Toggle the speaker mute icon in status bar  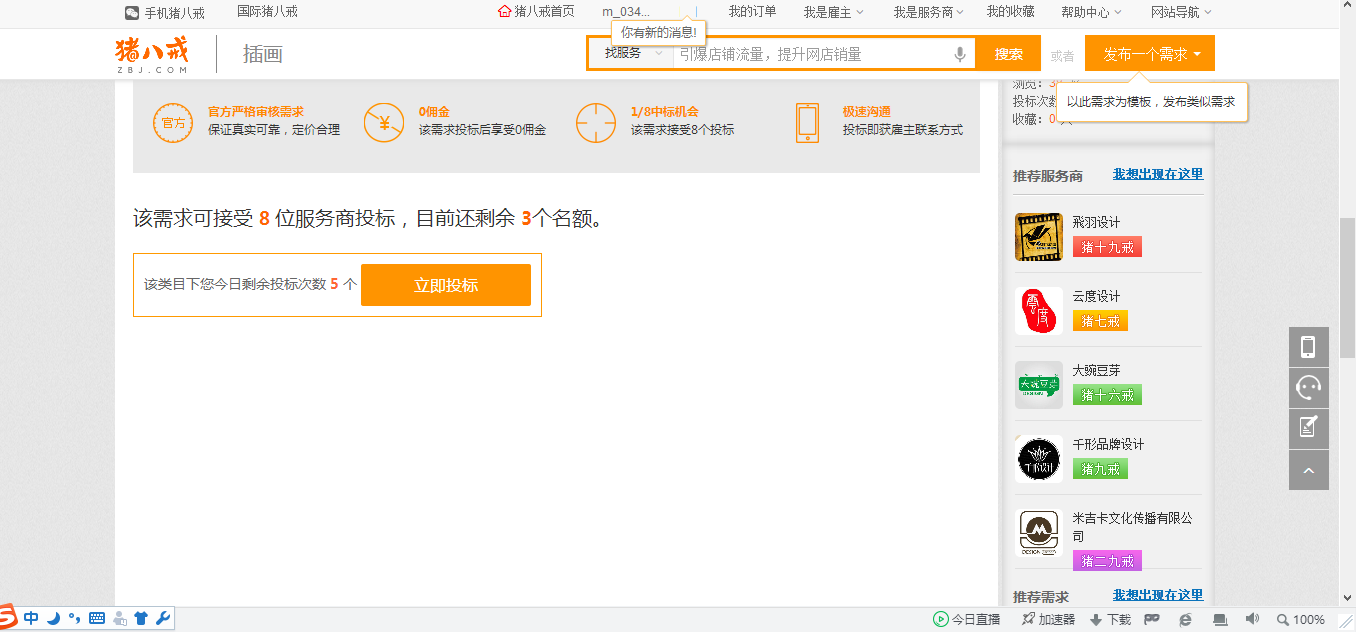click(1251, 619)
